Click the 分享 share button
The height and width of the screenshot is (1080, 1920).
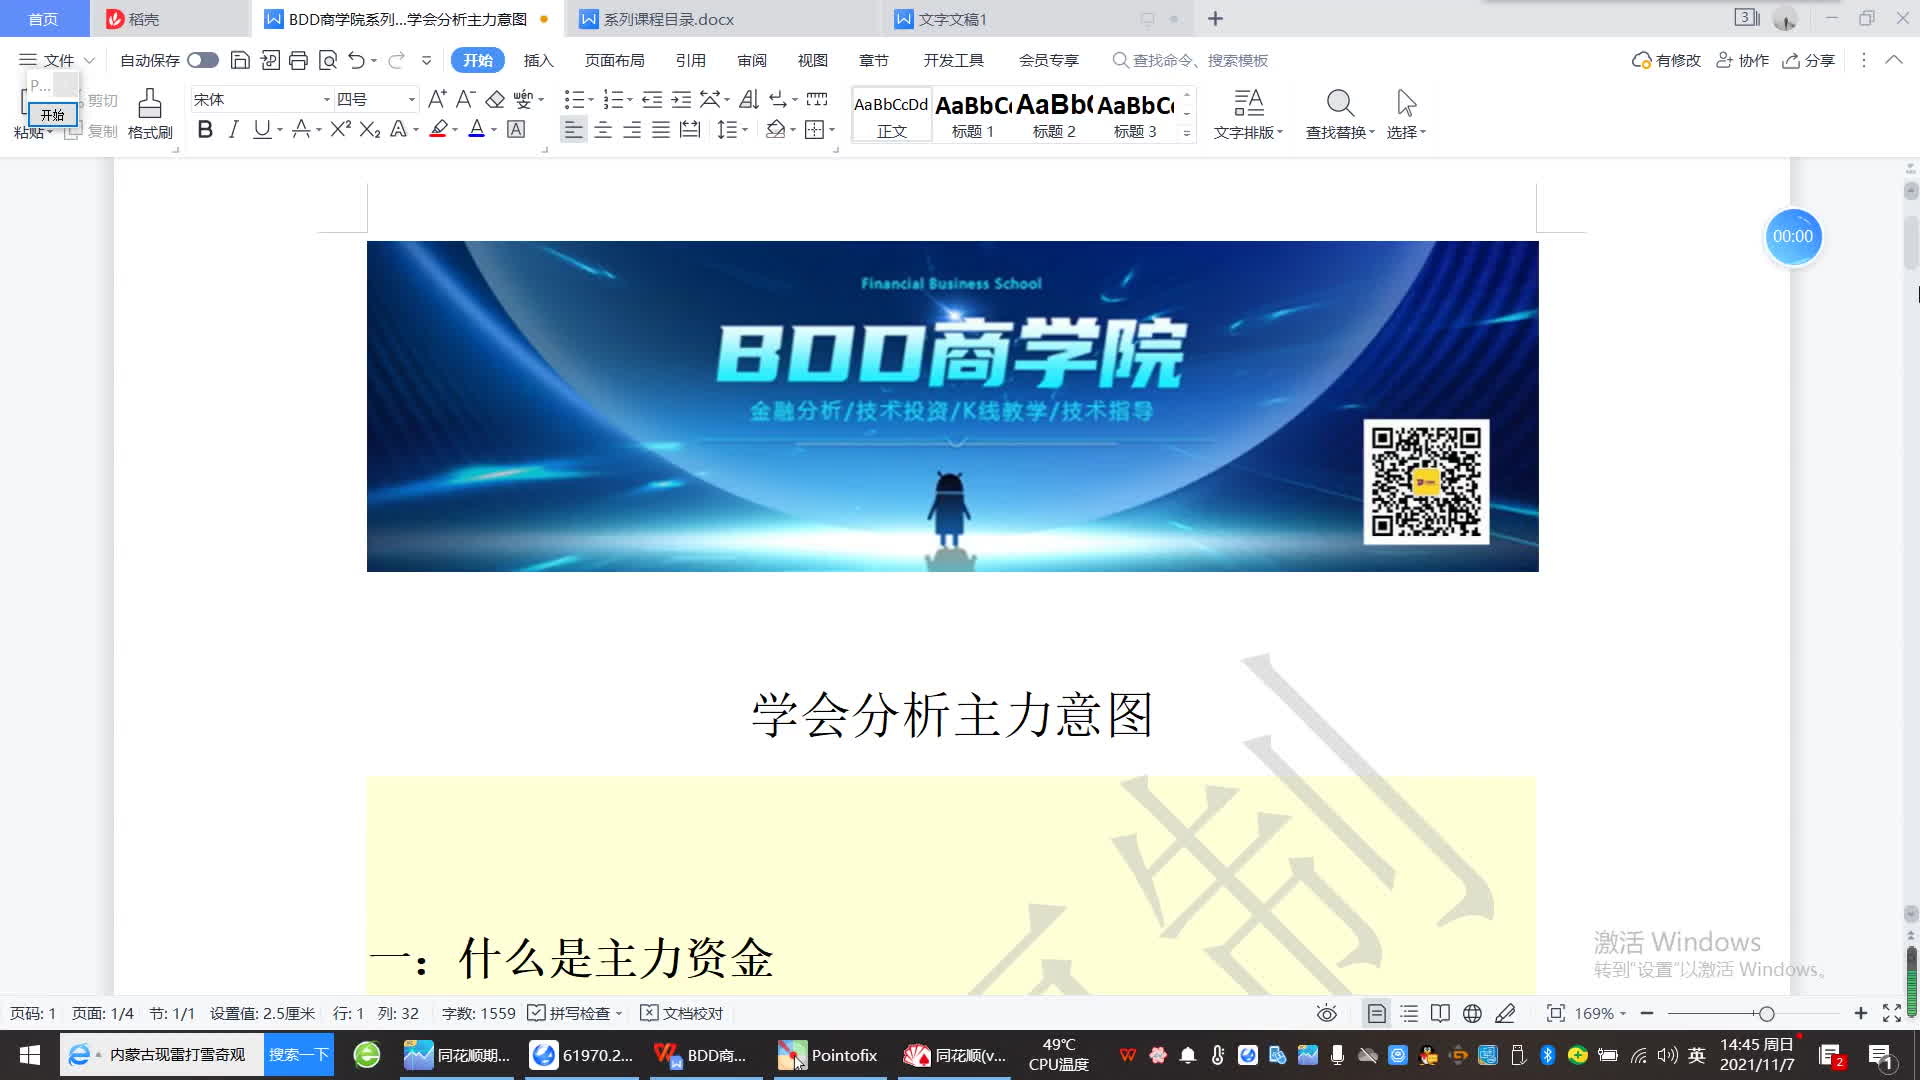(1809, 60)
